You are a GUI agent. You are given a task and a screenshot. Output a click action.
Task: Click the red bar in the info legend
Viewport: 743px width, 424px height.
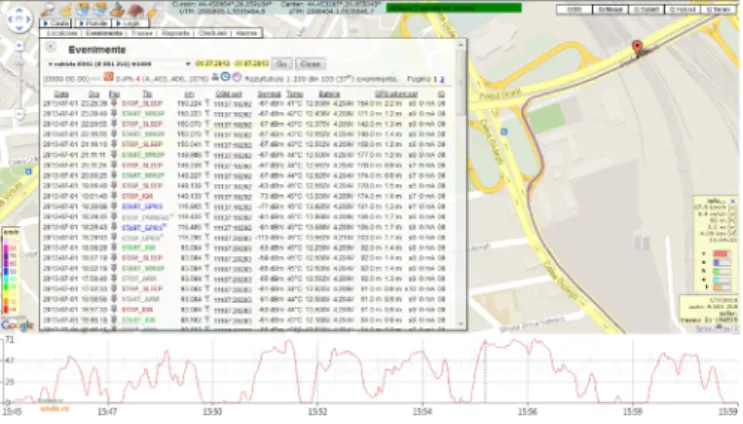[x=721, y=254]
